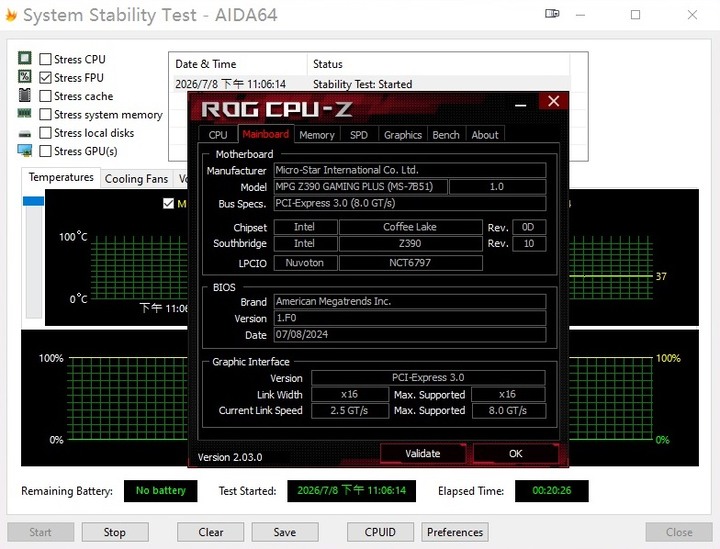Click the BIOS Date '07/08/2024' field
This screenshot has height=549, width=720.
[410, 334]
